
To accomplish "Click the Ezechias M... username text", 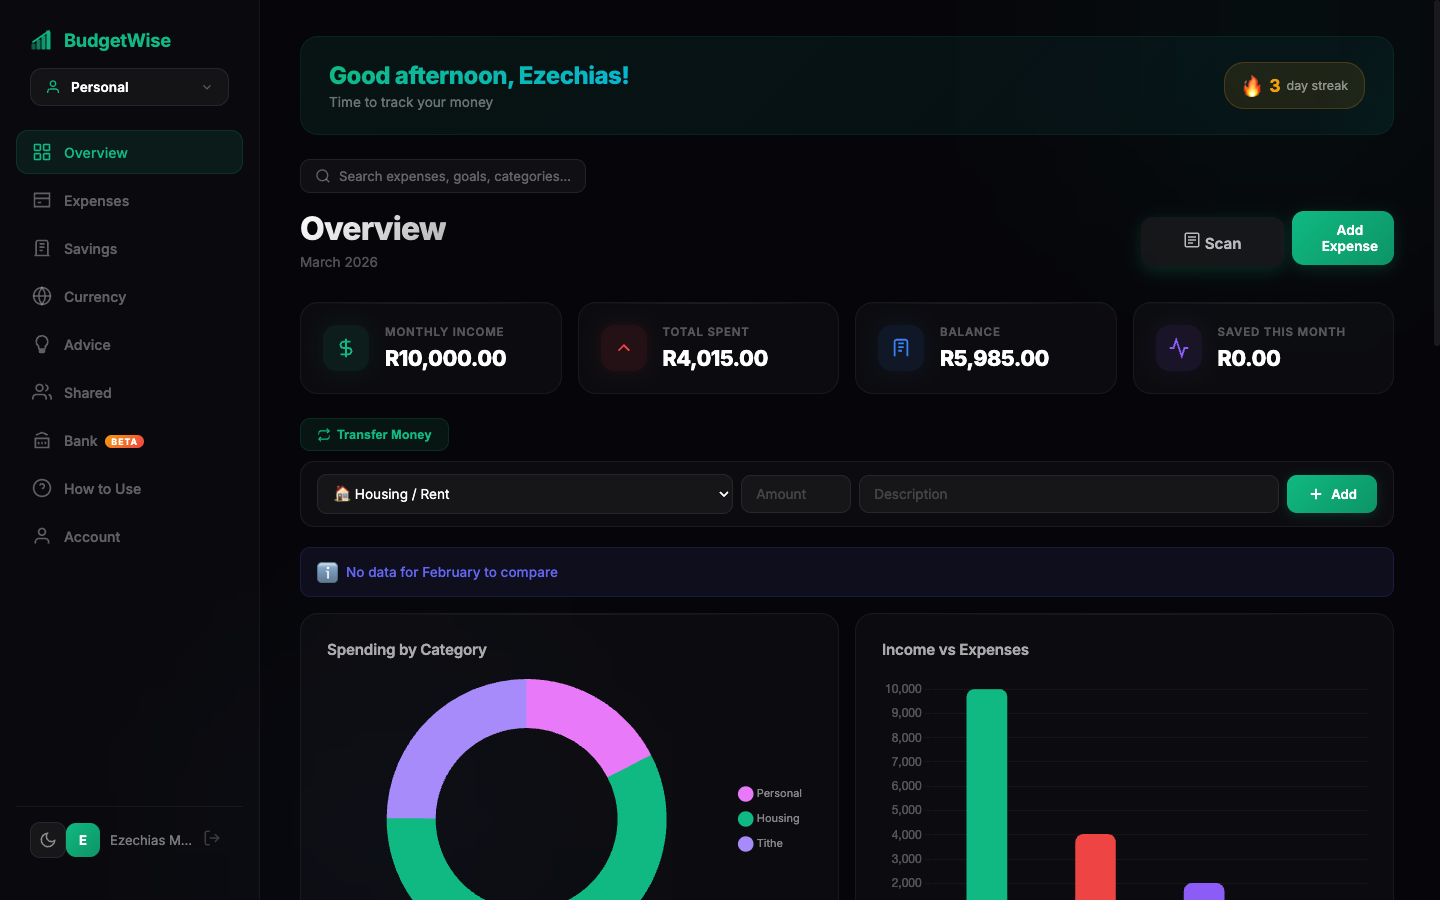I will [x=151, y=840].
